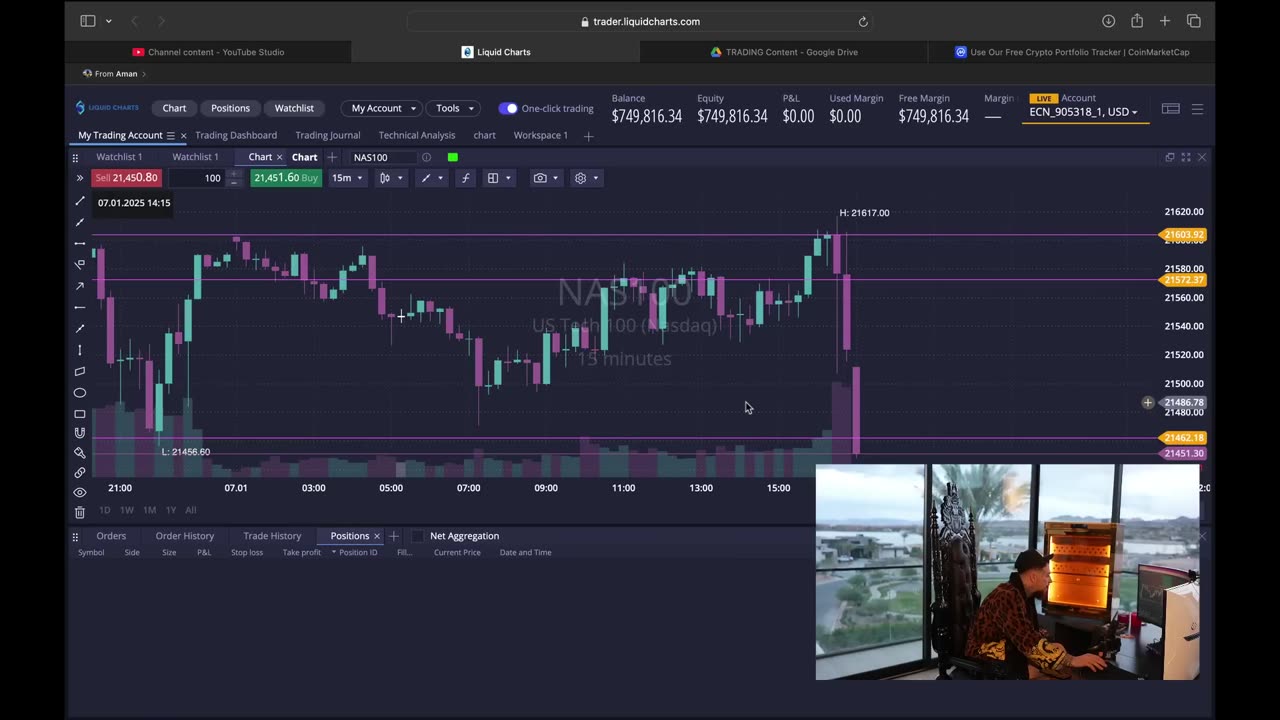Click the Chart button in top bar
Image resolution: width=1280 pixels, height=720 pixels.
[x=174, y=108]
